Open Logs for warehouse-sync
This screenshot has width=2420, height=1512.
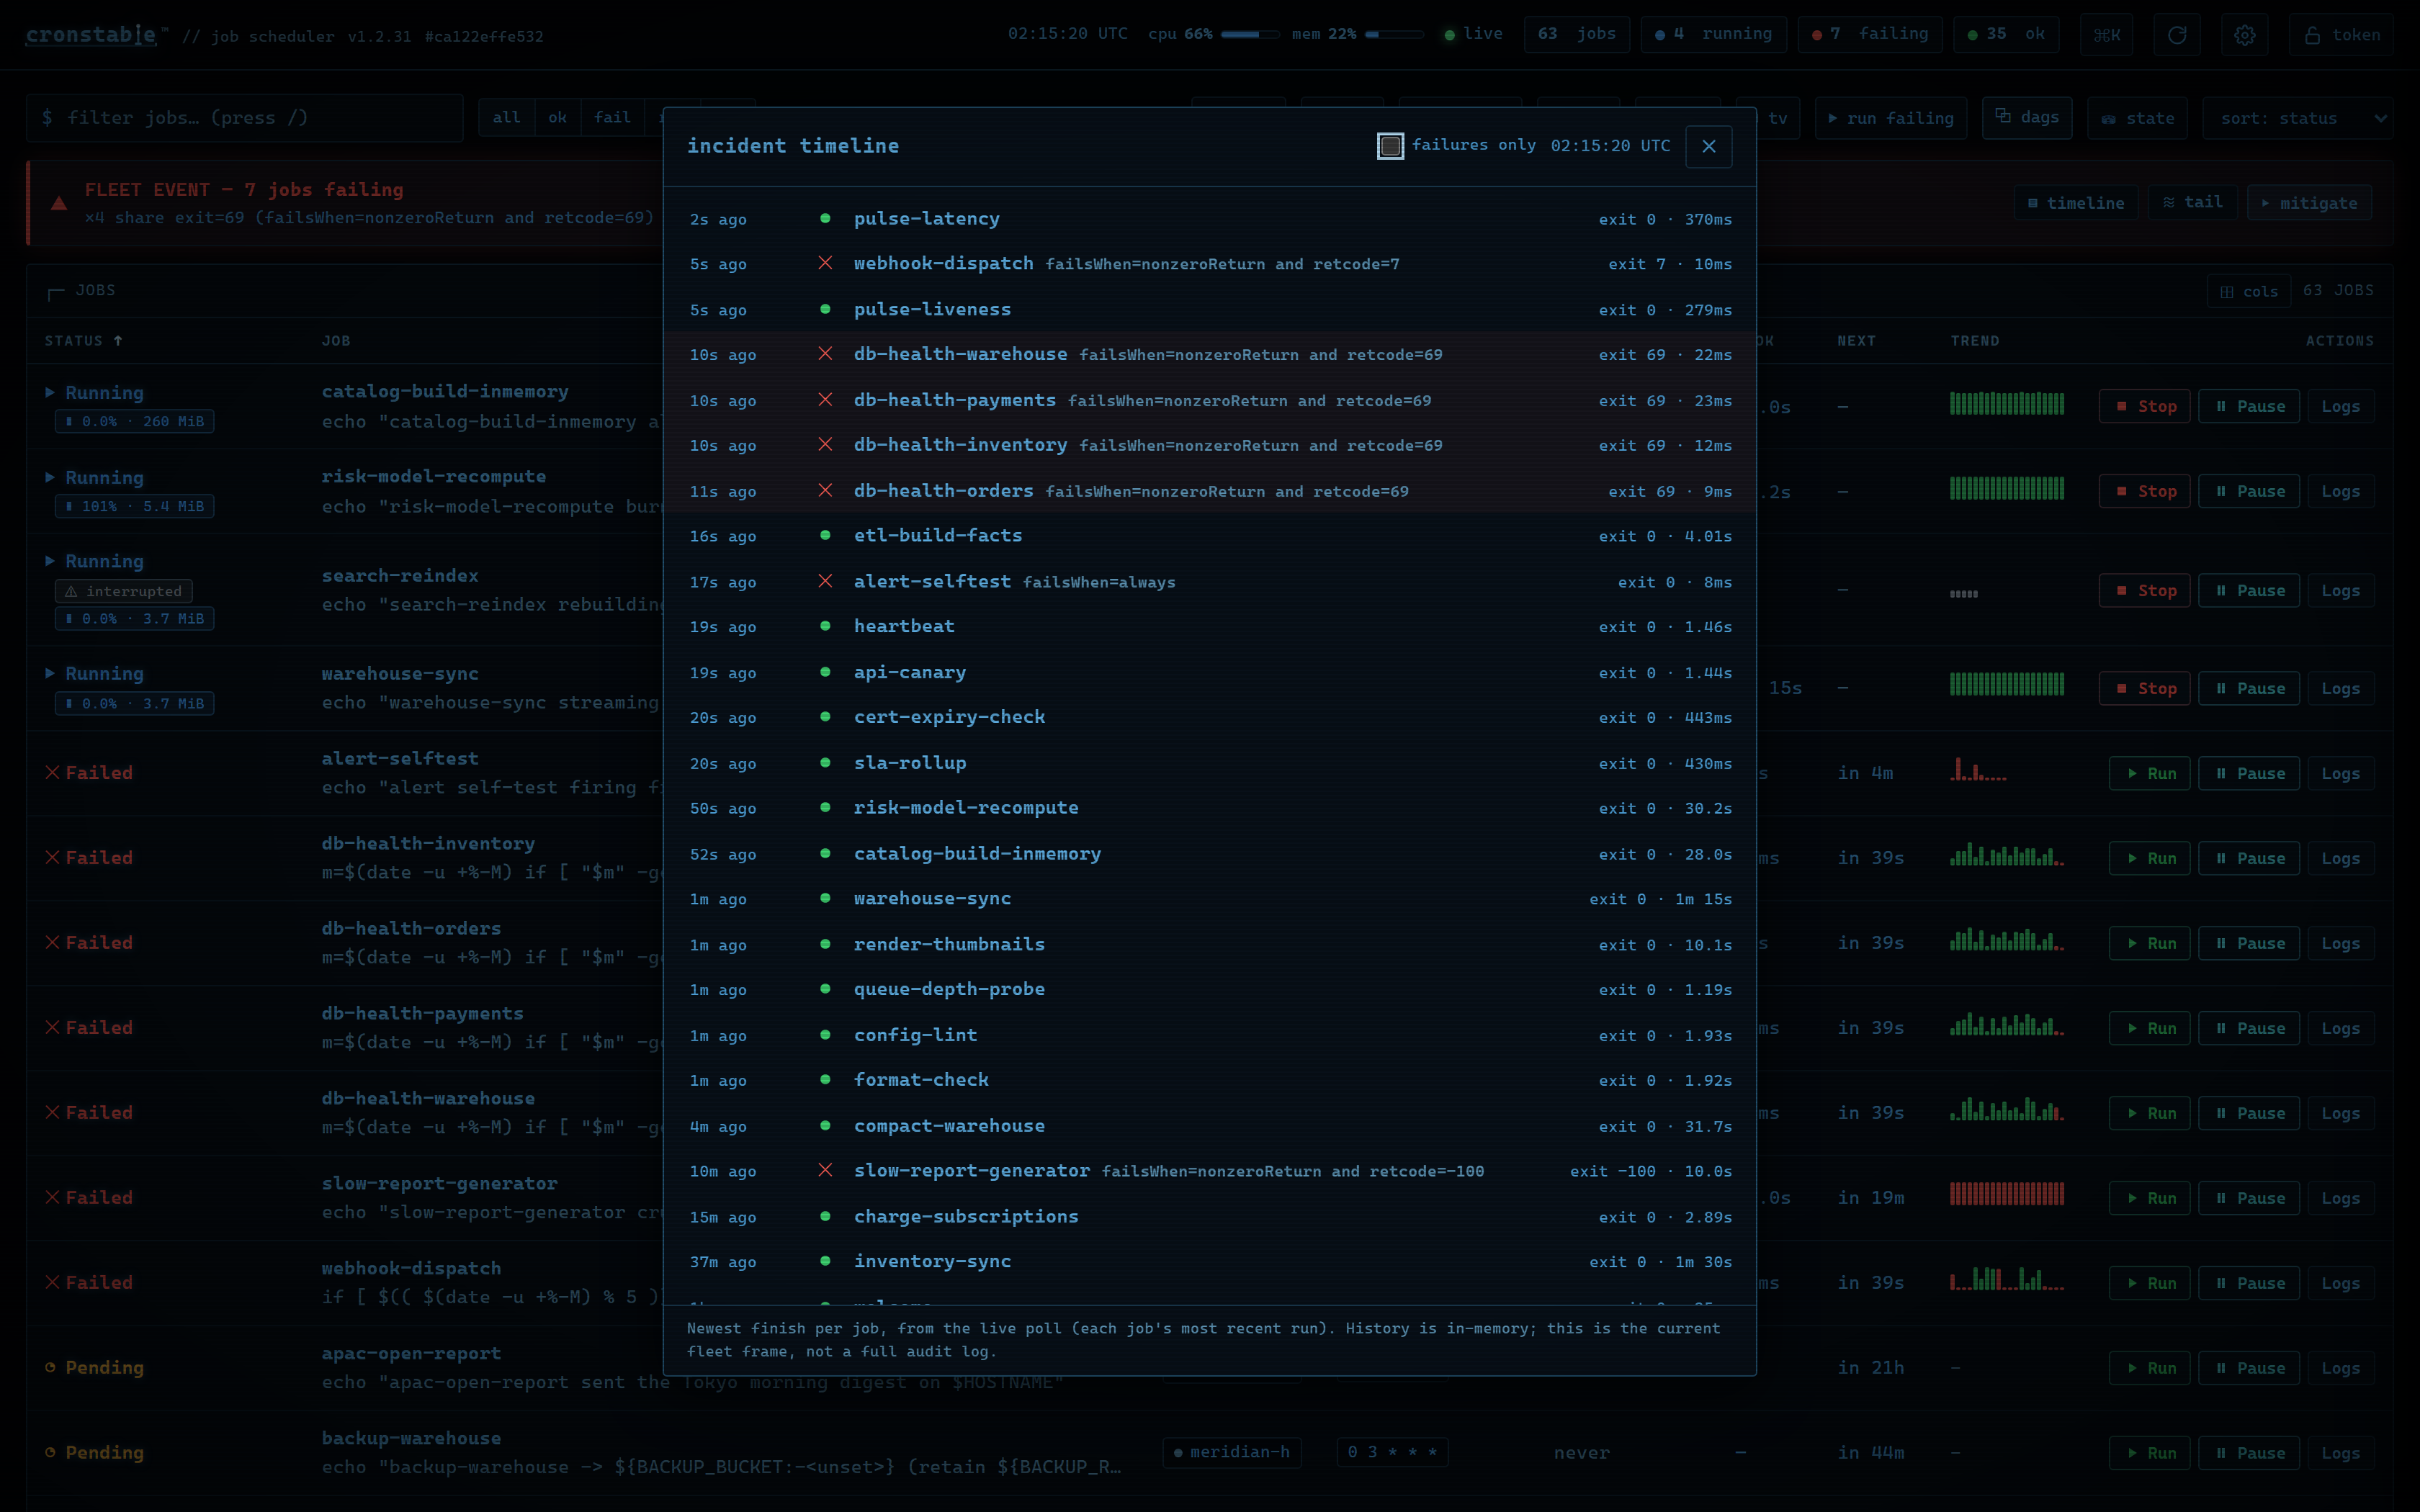(2340, 689)
